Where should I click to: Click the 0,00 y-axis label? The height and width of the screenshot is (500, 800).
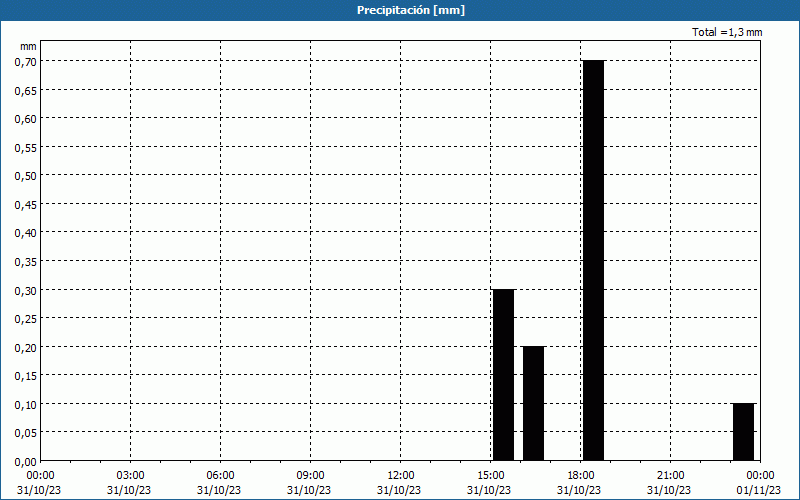[x=25, y=462]
